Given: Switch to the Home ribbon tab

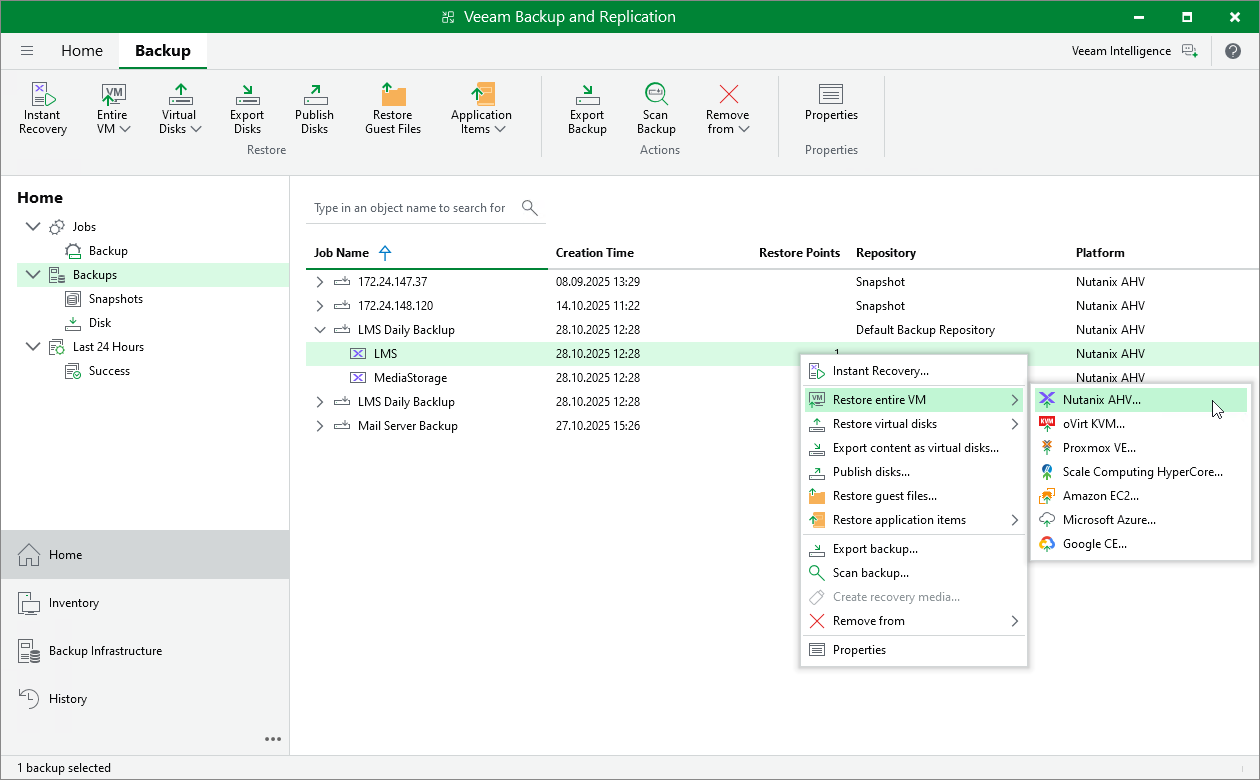Looking at the screenshot, I should pos(82,51).
